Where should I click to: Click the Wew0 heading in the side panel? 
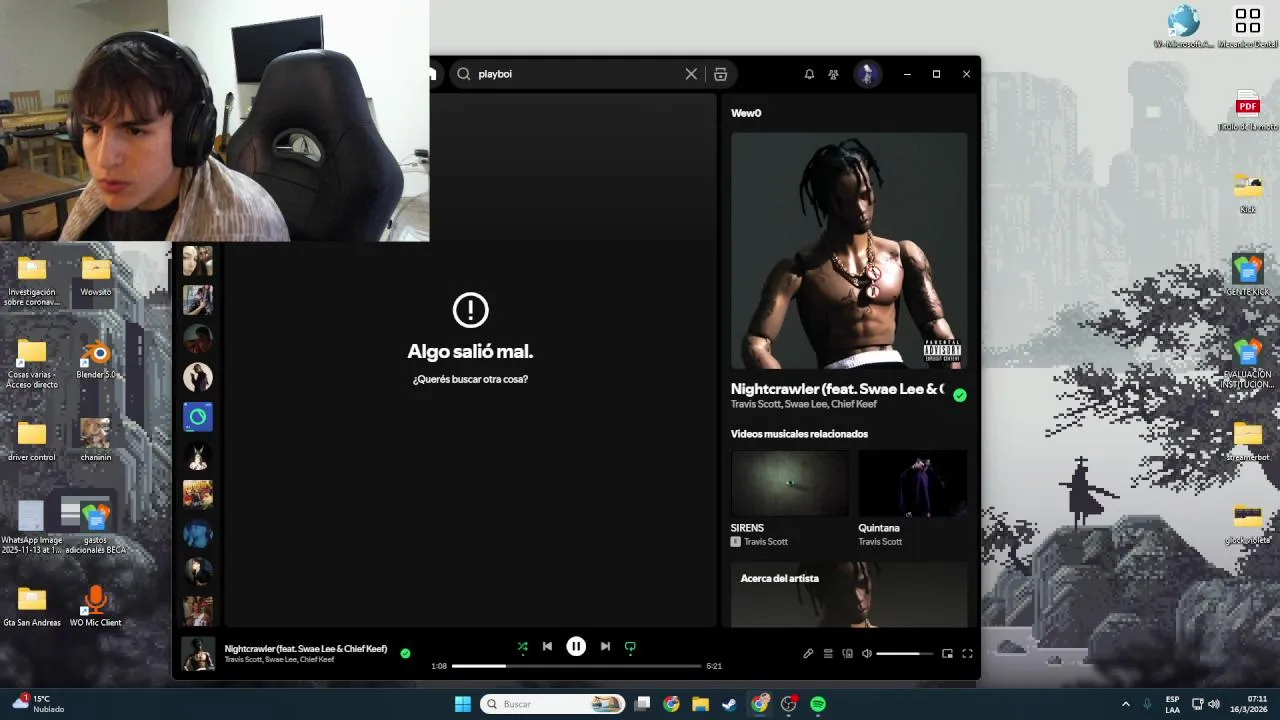coord(746,113)
